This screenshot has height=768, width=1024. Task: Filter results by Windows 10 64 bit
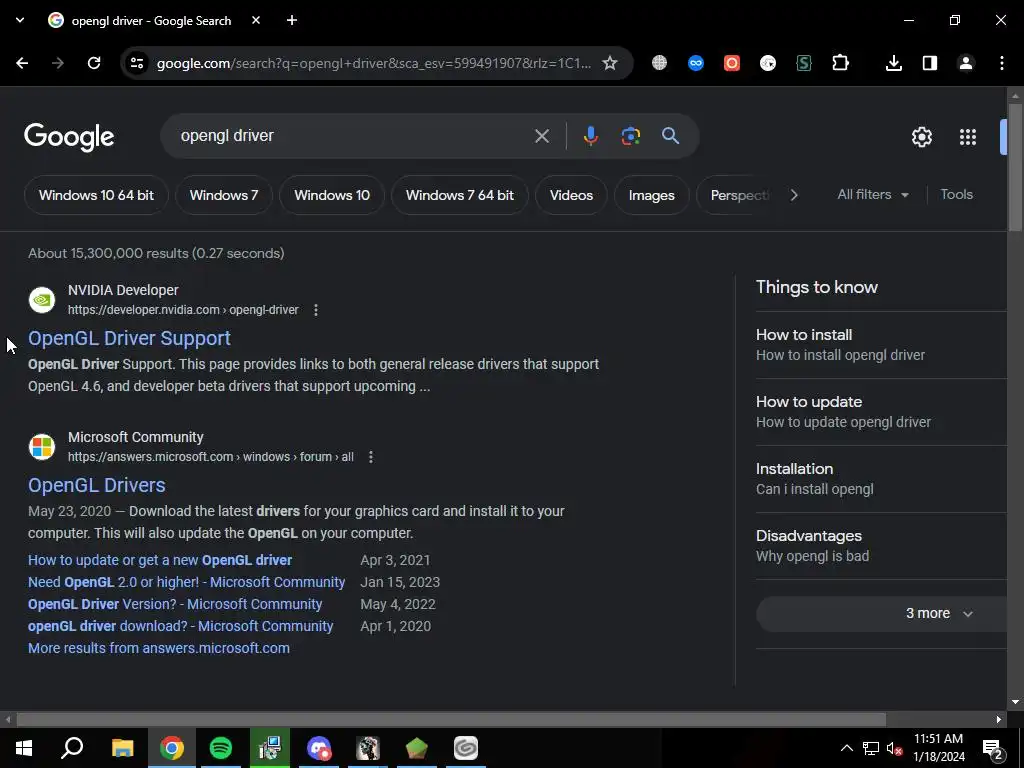(x=97, y=195)
